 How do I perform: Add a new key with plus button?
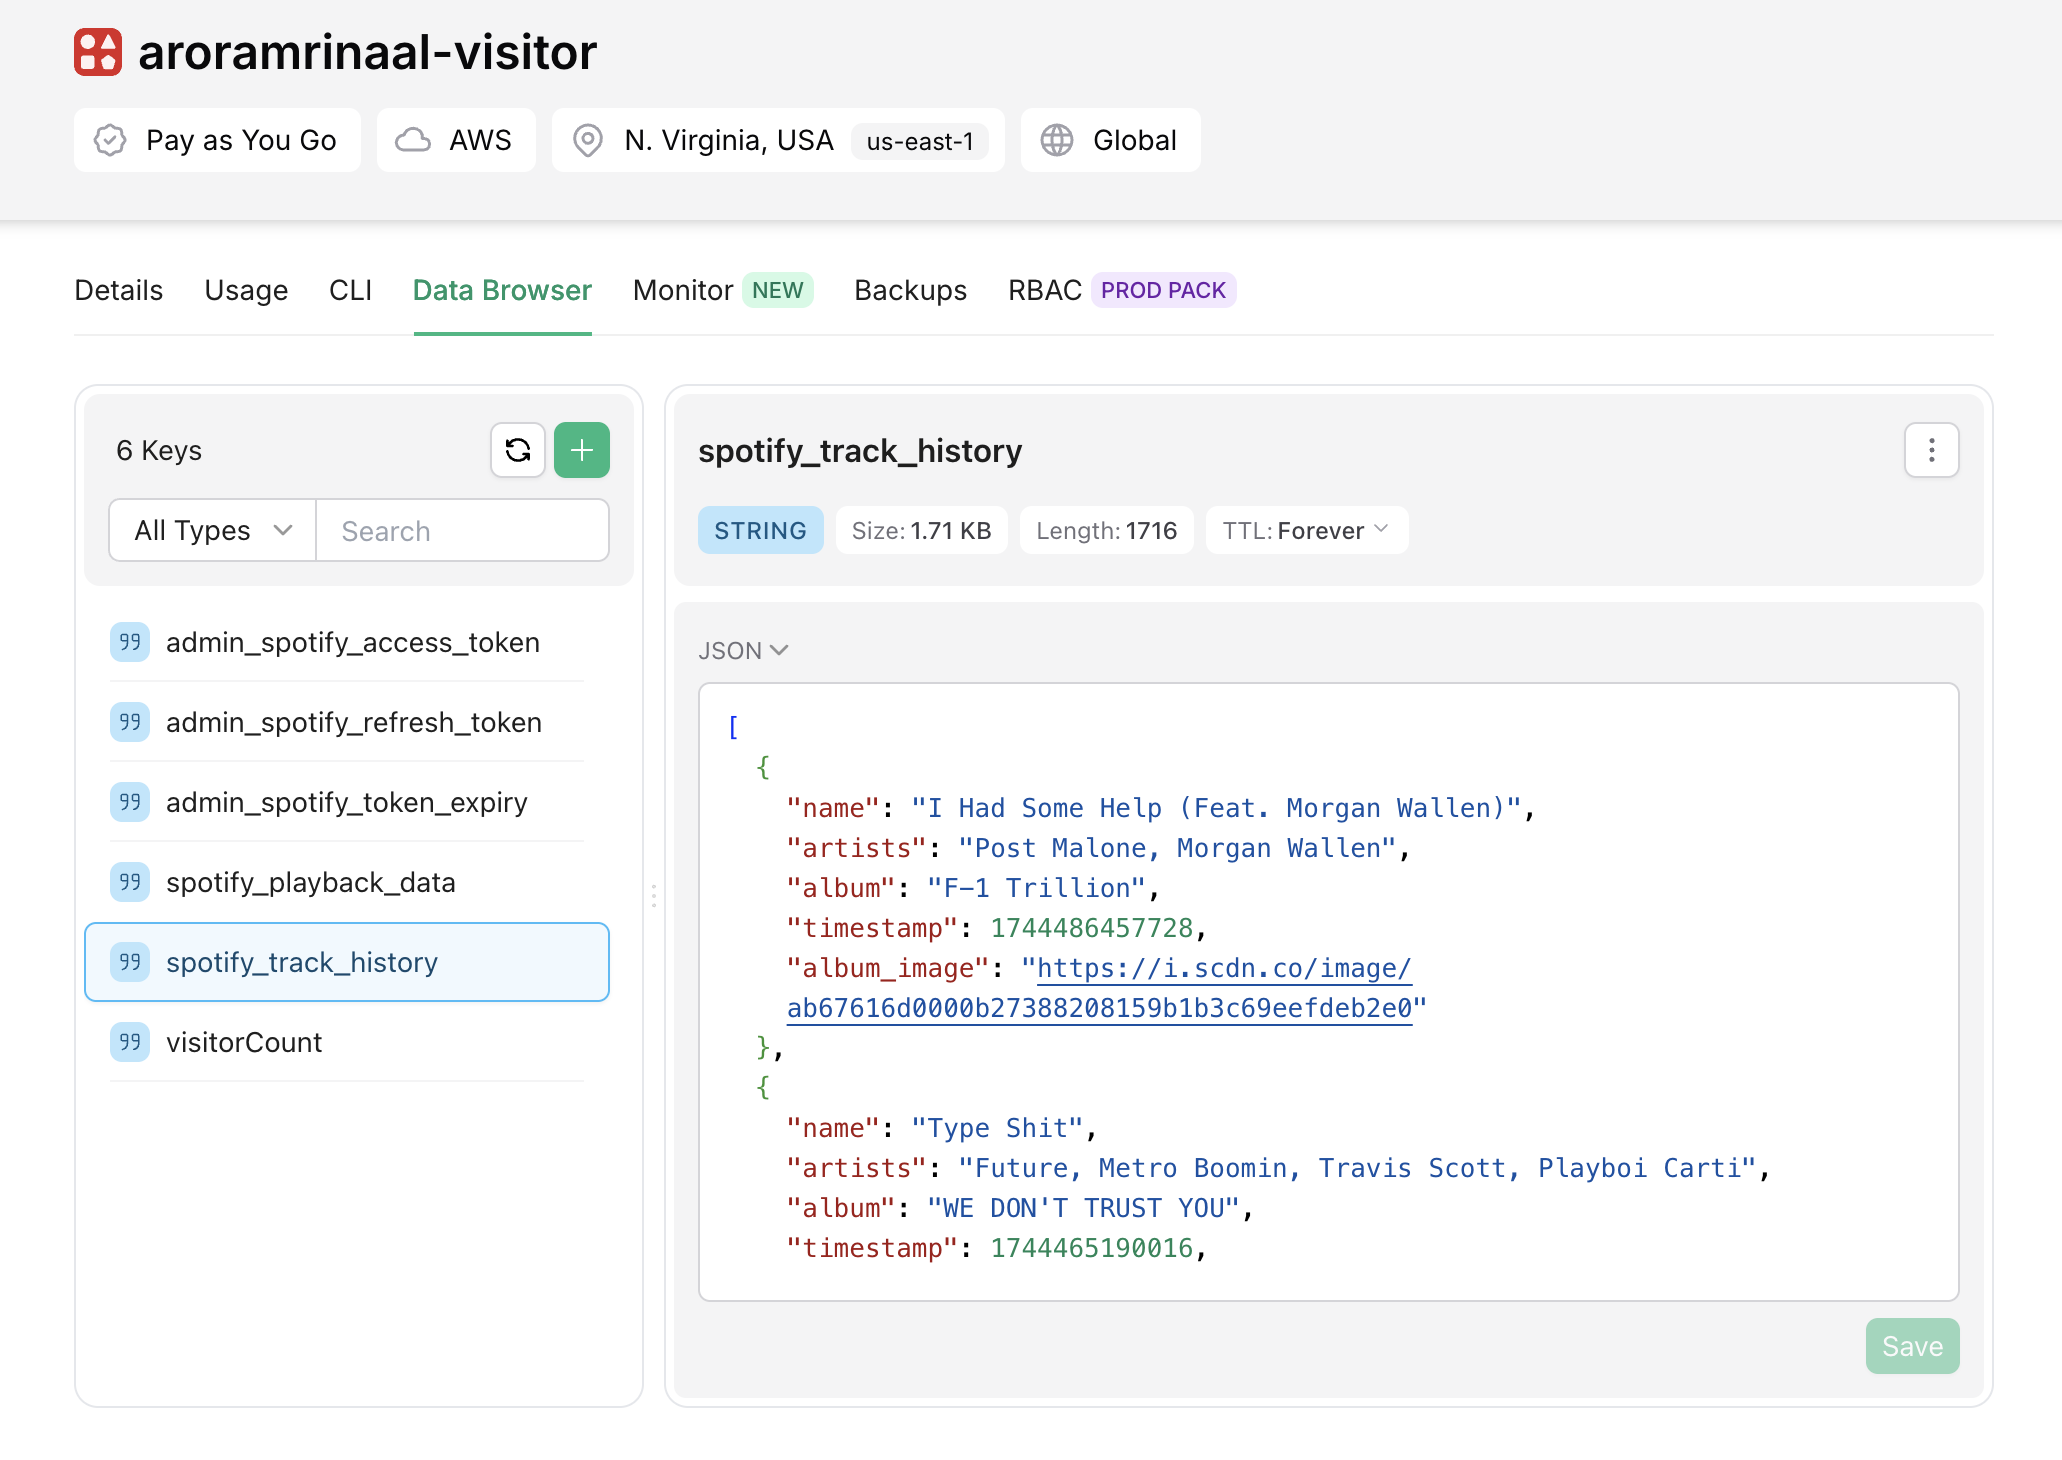coord(582,450)
